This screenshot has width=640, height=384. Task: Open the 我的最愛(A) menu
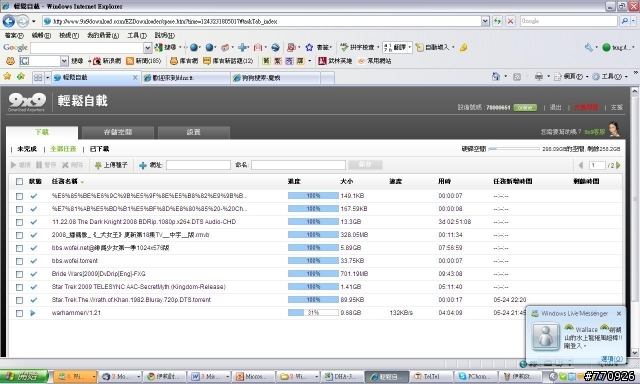coord(103,36)
